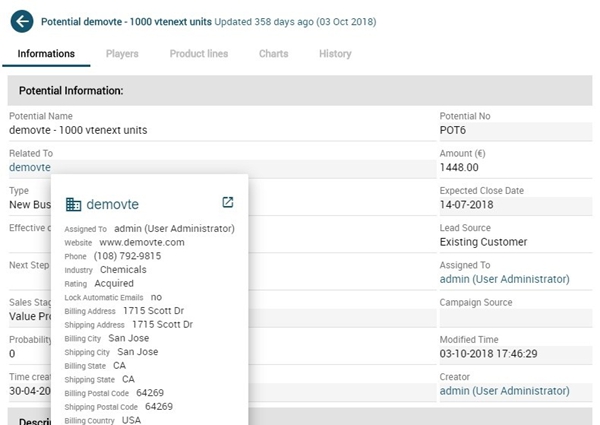Open the Players tab
The image size is (600, 425).
[x=122, y=54]
